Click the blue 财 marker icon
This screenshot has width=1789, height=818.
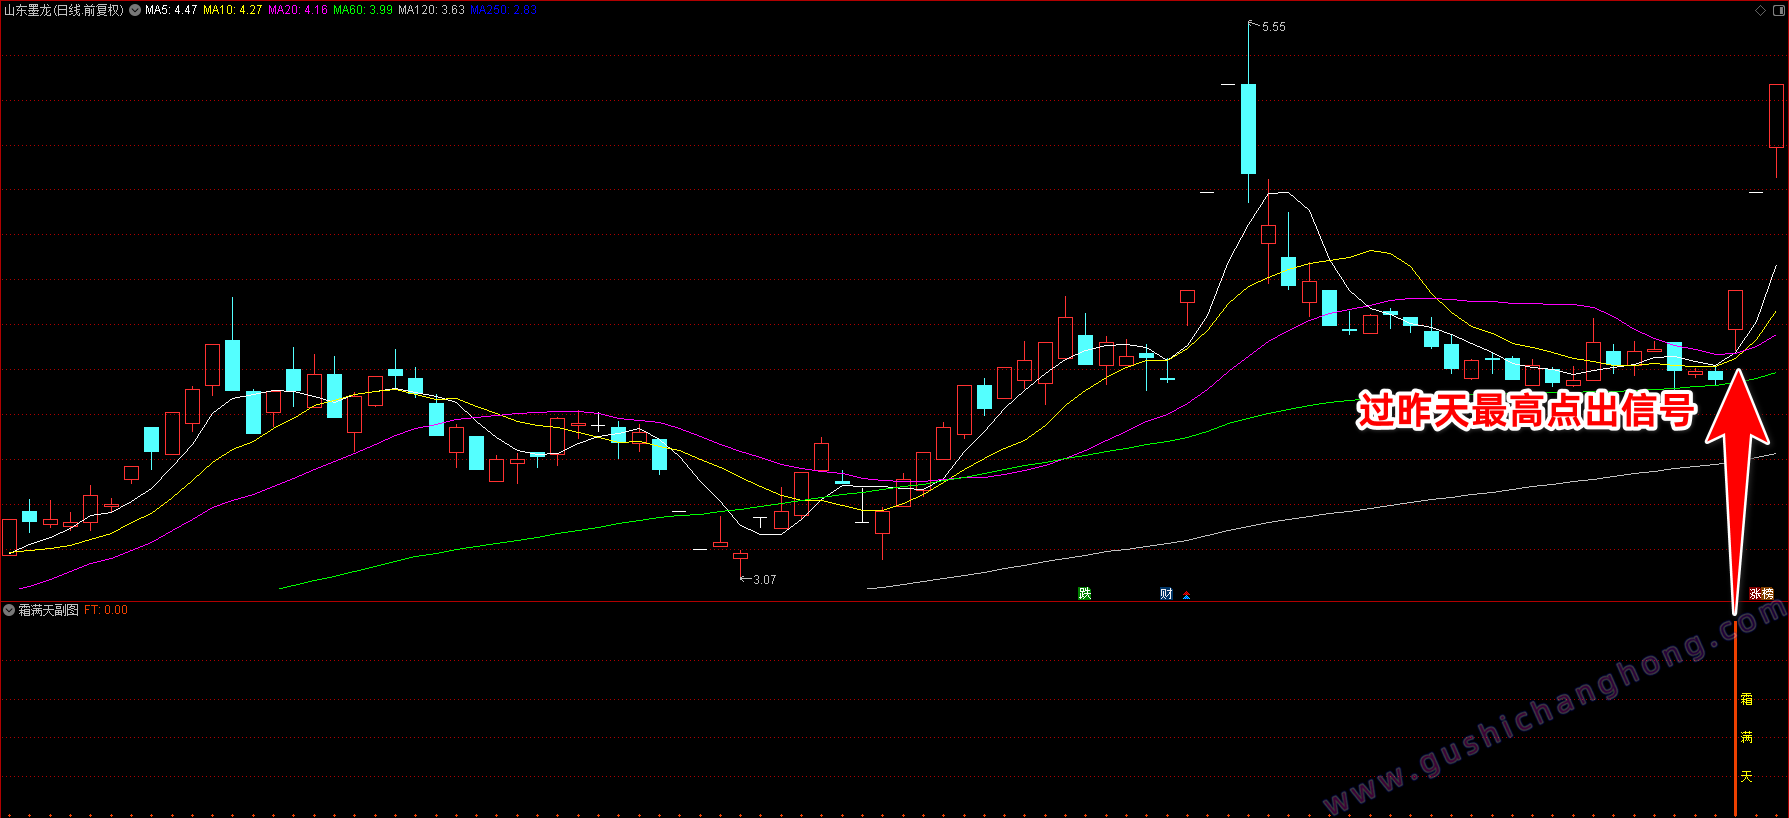click(x=1166, y=594)
